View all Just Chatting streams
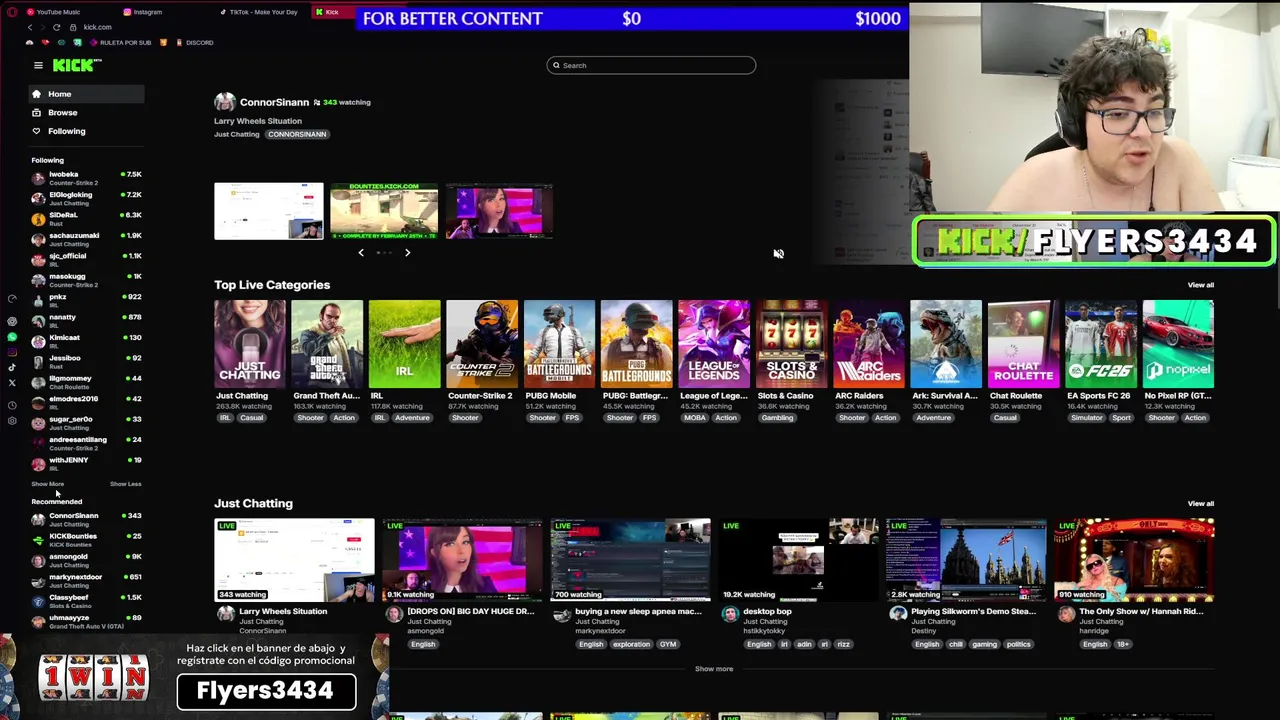This screenshot has width=1280, height=720. [x=1200, y=504]
